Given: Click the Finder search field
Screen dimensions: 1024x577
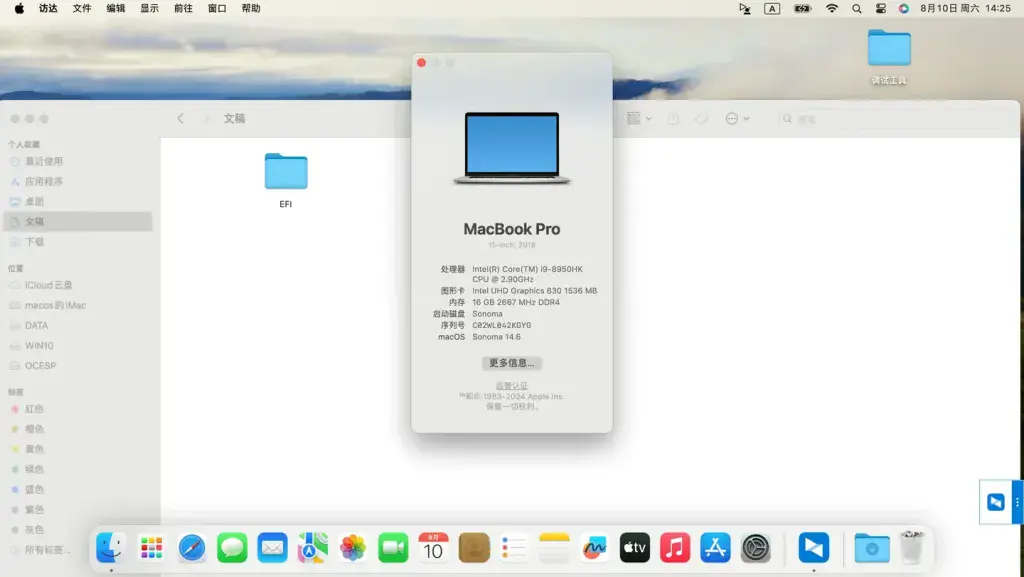Looking at the screenshot, I should (x=895, y=119).
